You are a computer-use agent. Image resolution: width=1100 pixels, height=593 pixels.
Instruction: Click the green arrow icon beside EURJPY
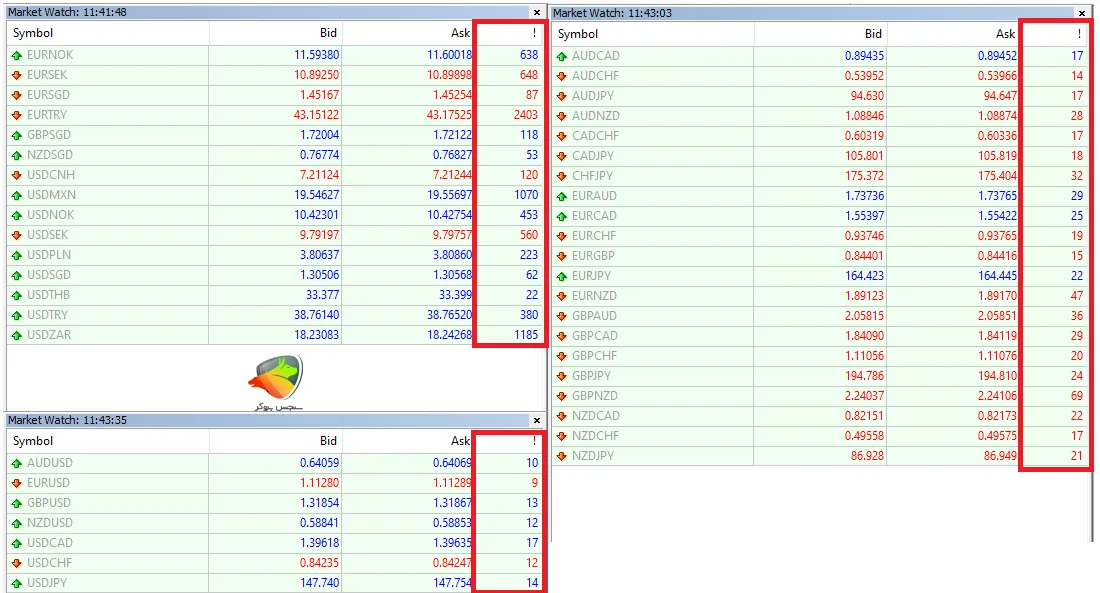pos(561,276)
